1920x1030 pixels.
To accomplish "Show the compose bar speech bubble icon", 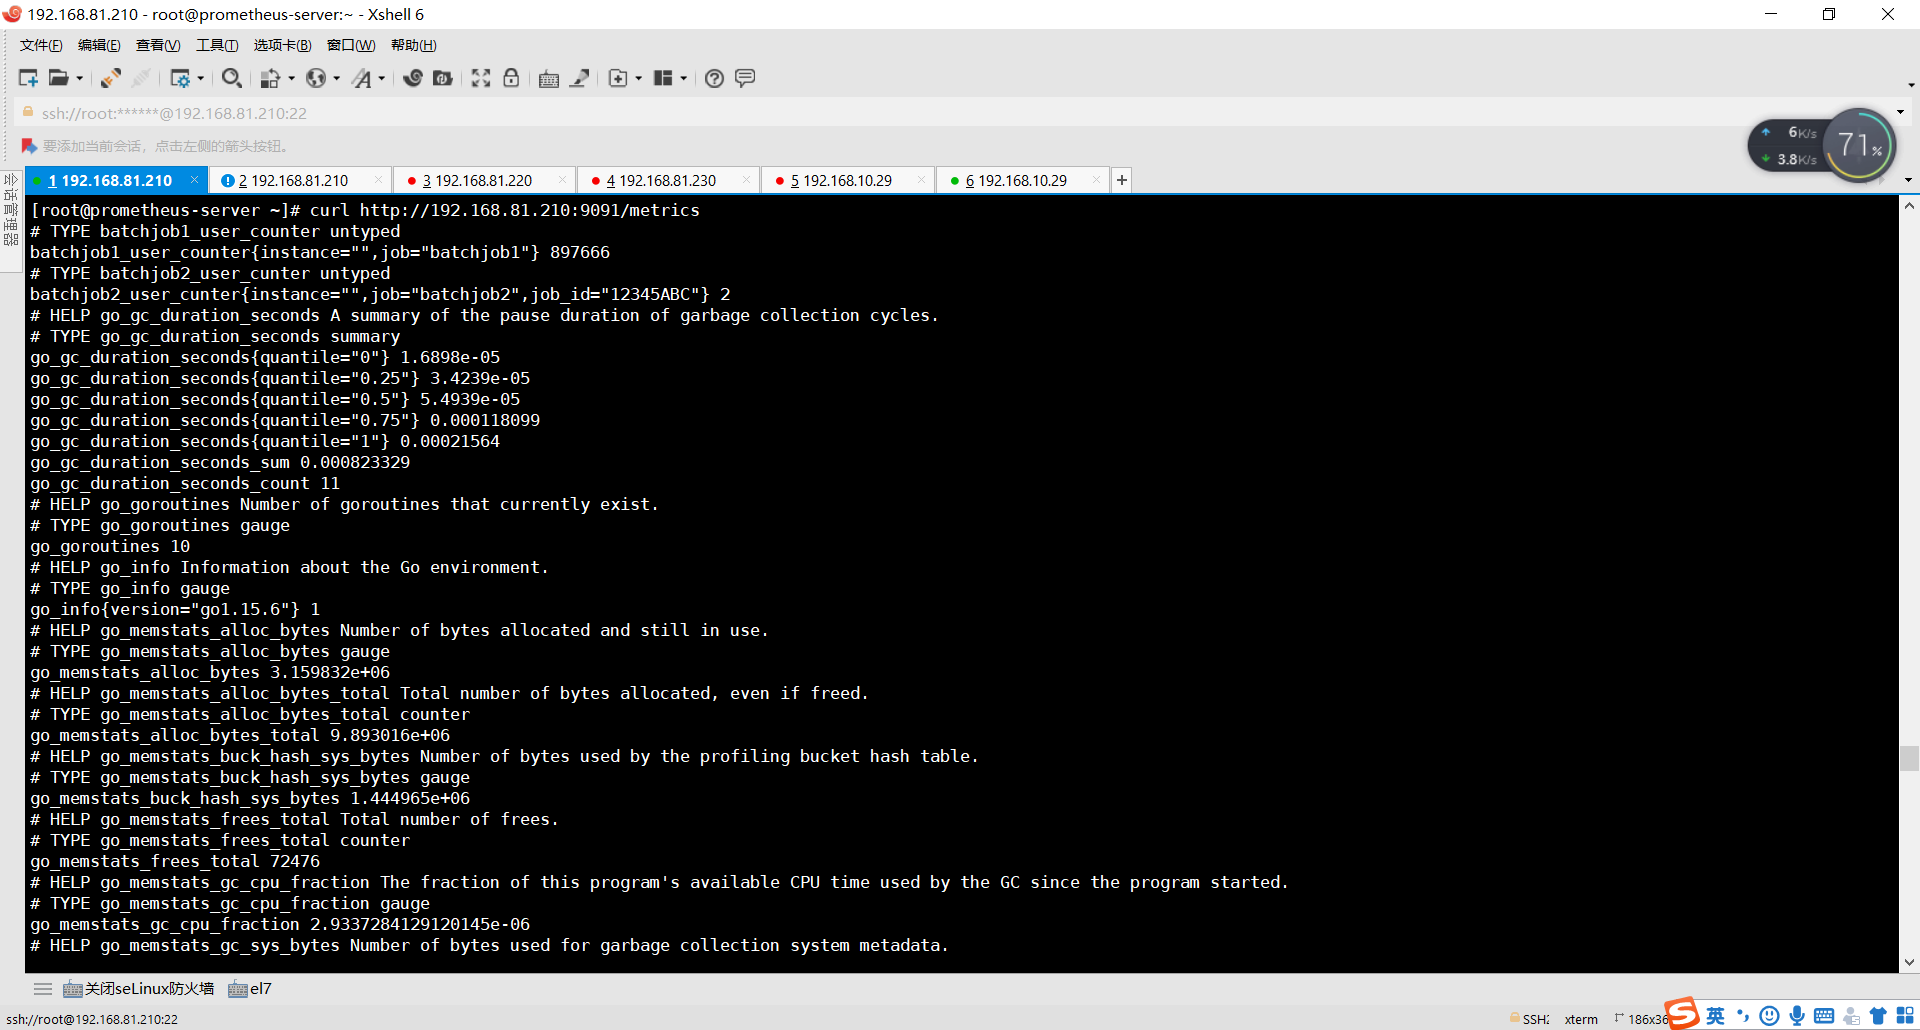I will click(746, 78).
